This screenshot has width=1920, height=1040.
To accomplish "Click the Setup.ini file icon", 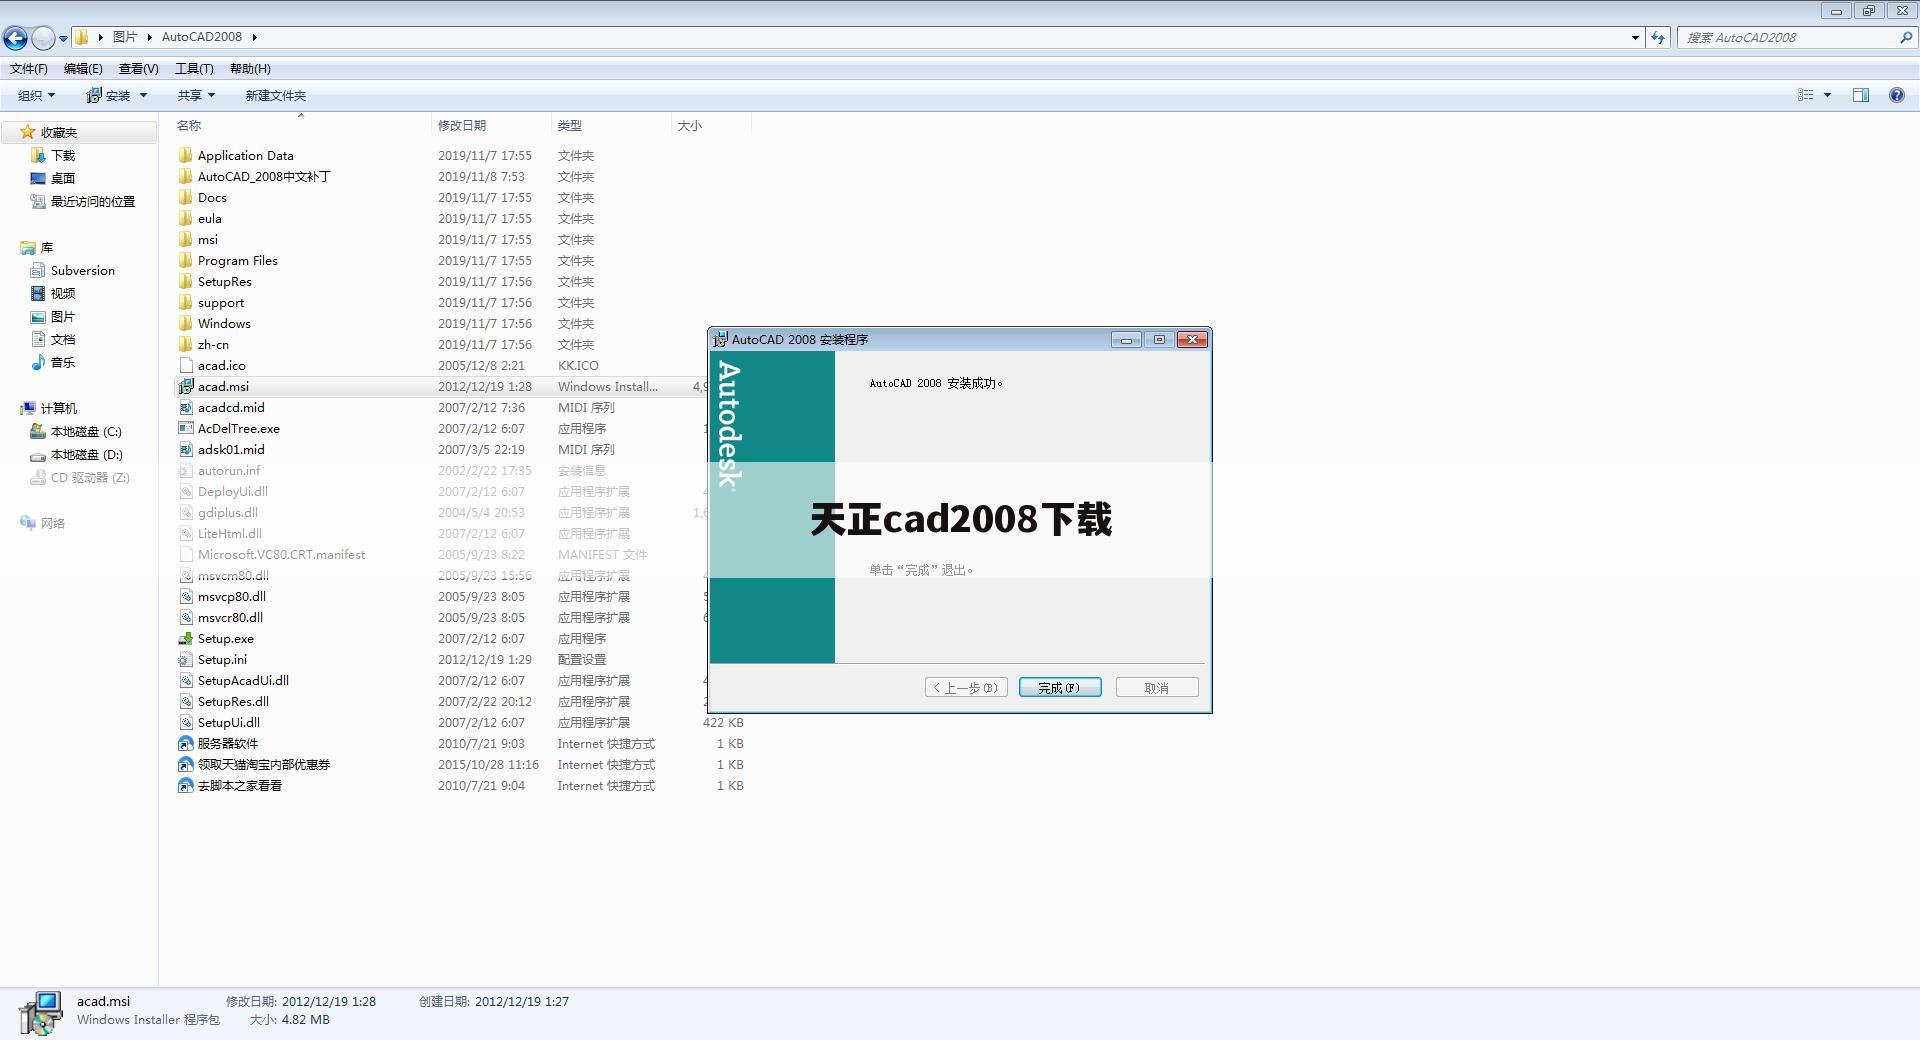I will coord(185,659).
